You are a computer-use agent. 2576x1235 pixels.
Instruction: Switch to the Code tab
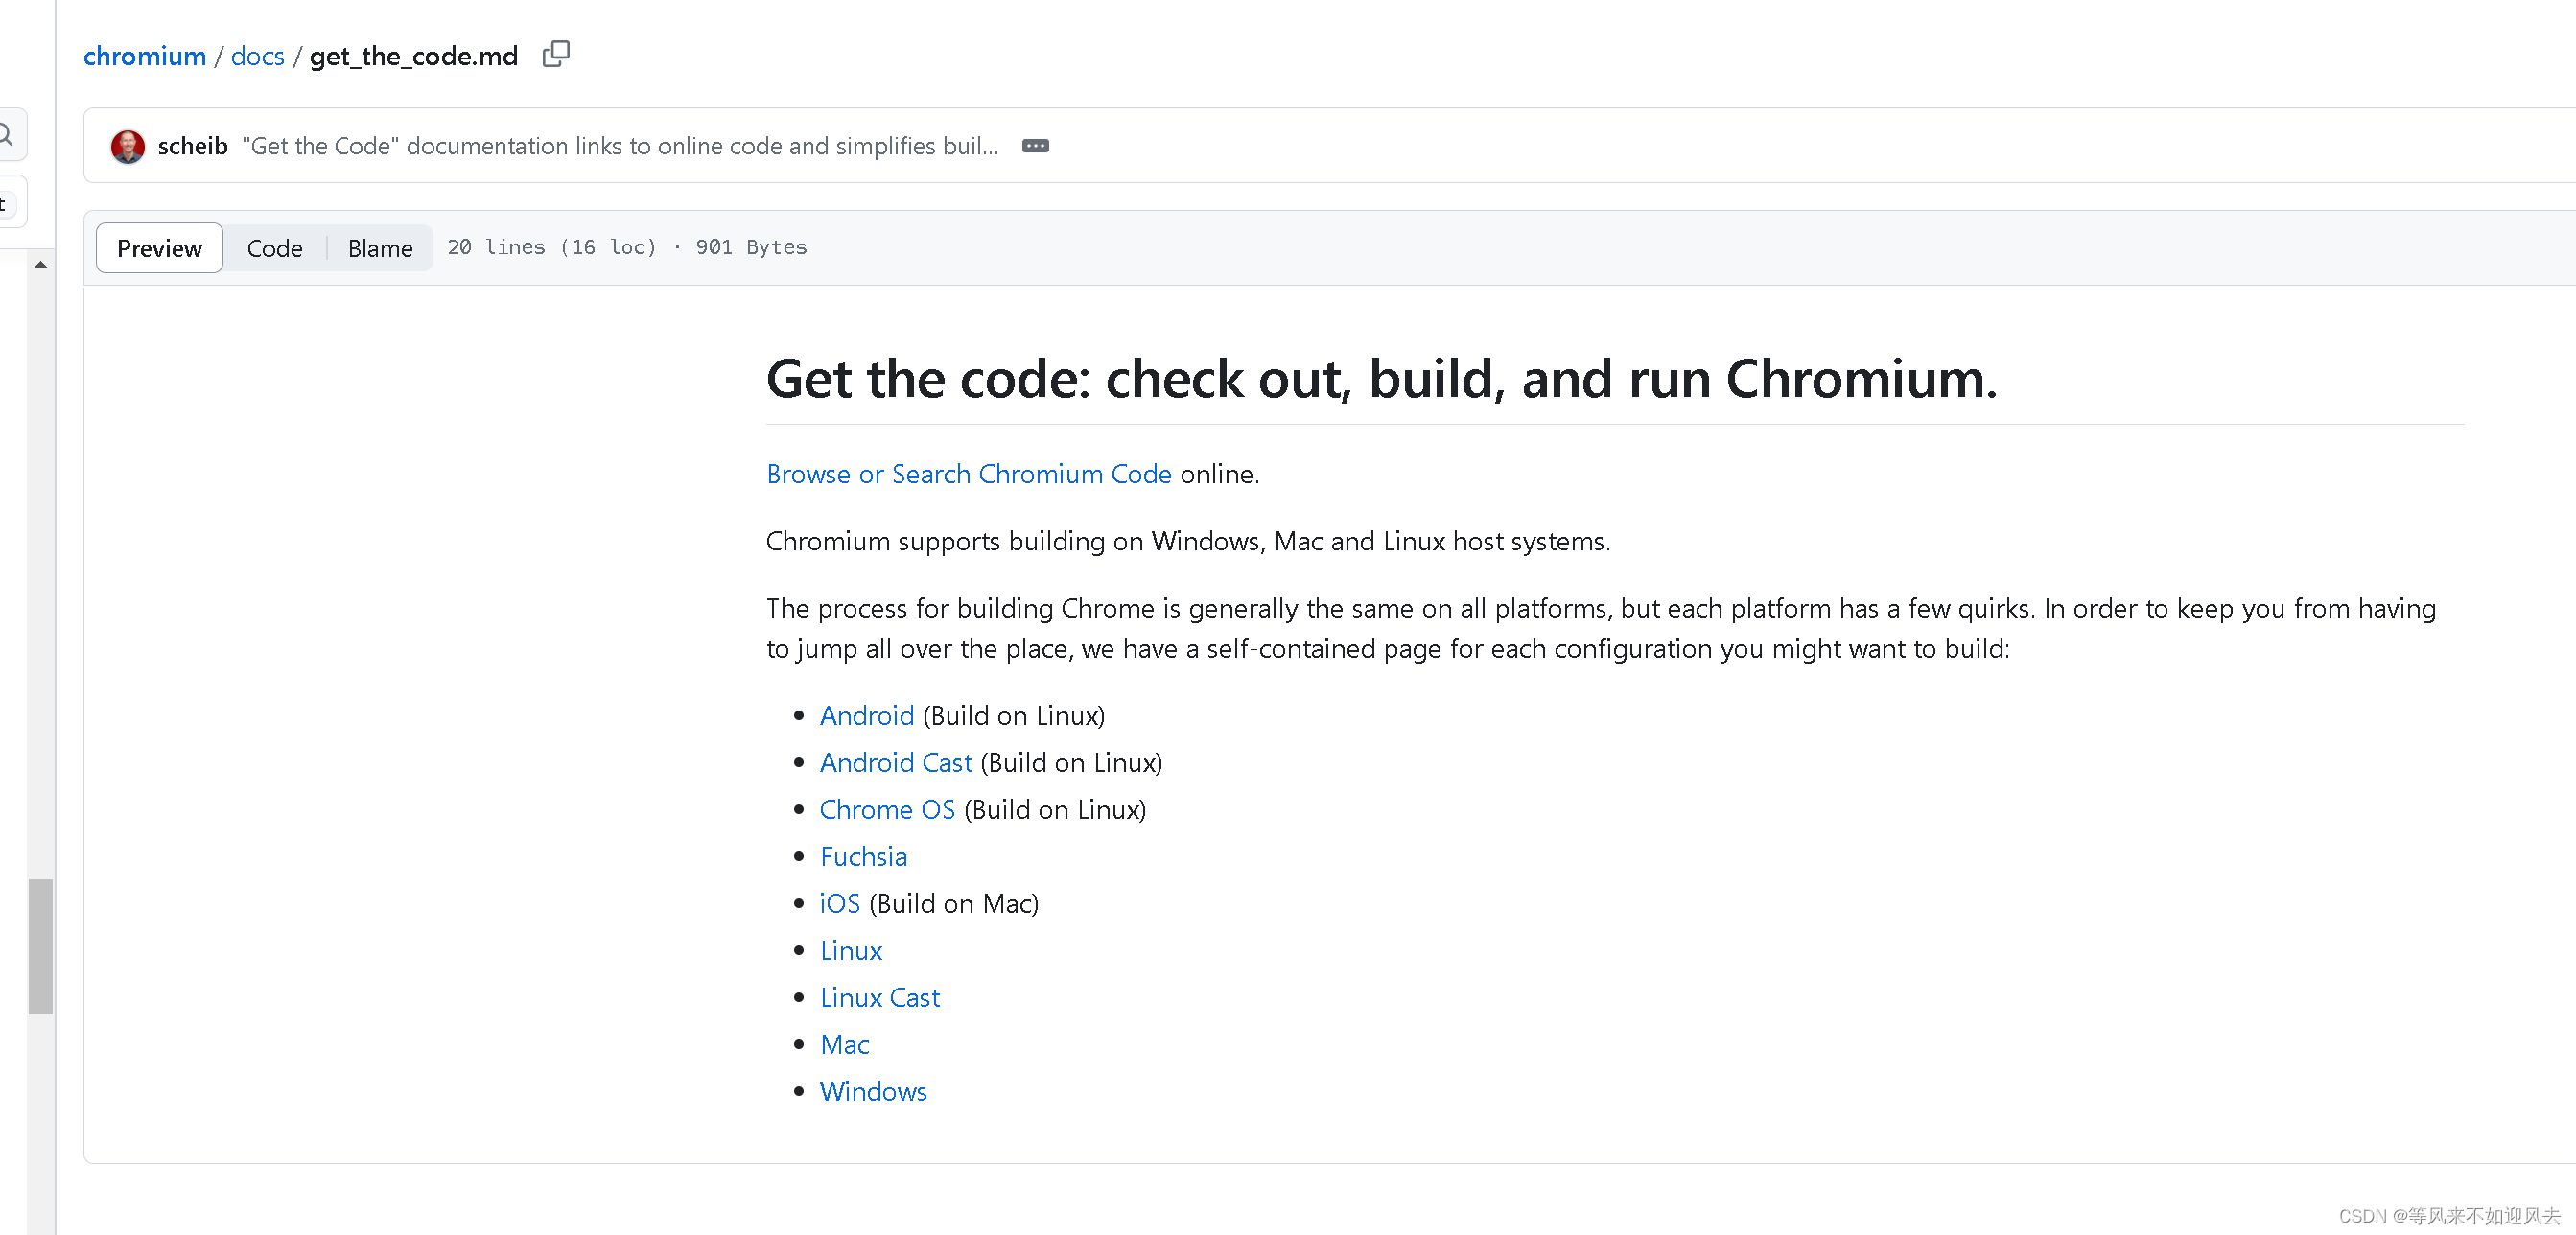[274, 248]
